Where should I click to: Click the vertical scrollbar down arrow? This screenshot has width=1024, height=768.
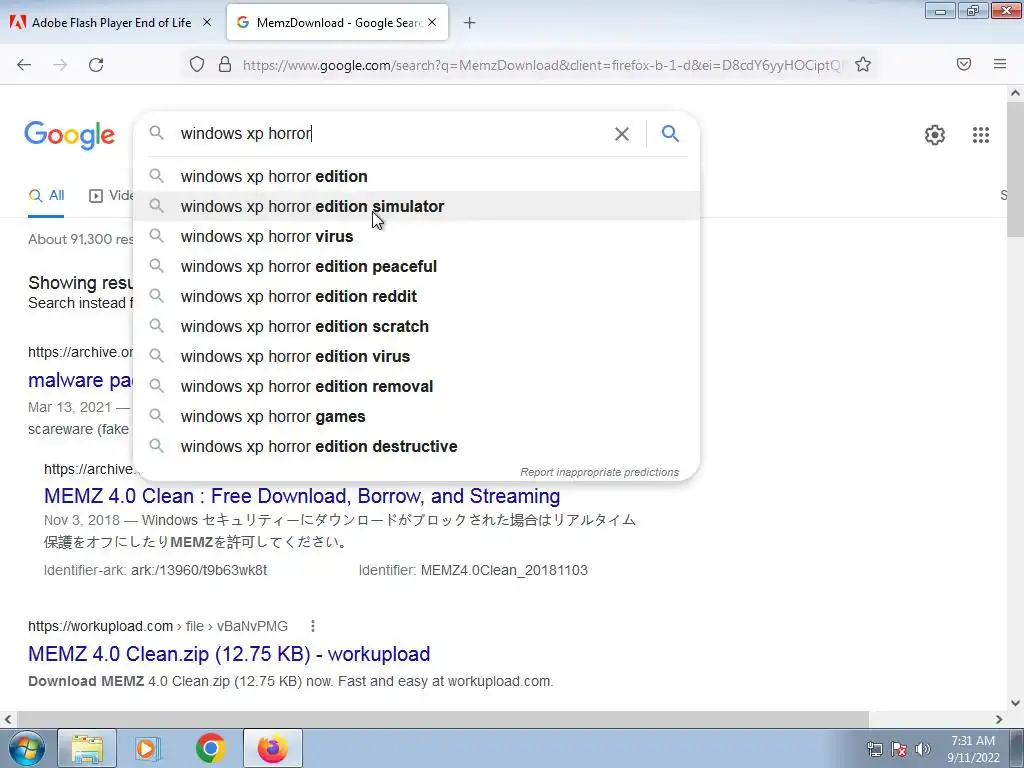tap(1016, 703)
